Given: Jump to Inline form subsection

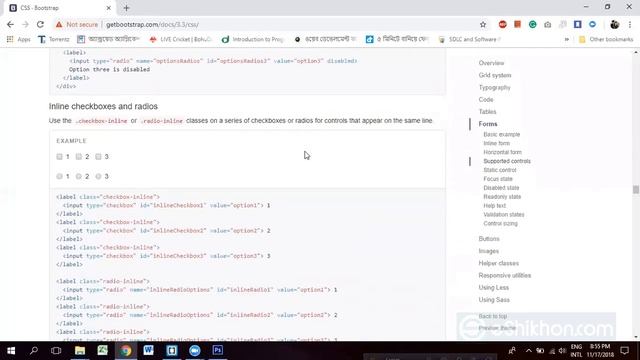Looking at the screenshot, I should point(496,143).
